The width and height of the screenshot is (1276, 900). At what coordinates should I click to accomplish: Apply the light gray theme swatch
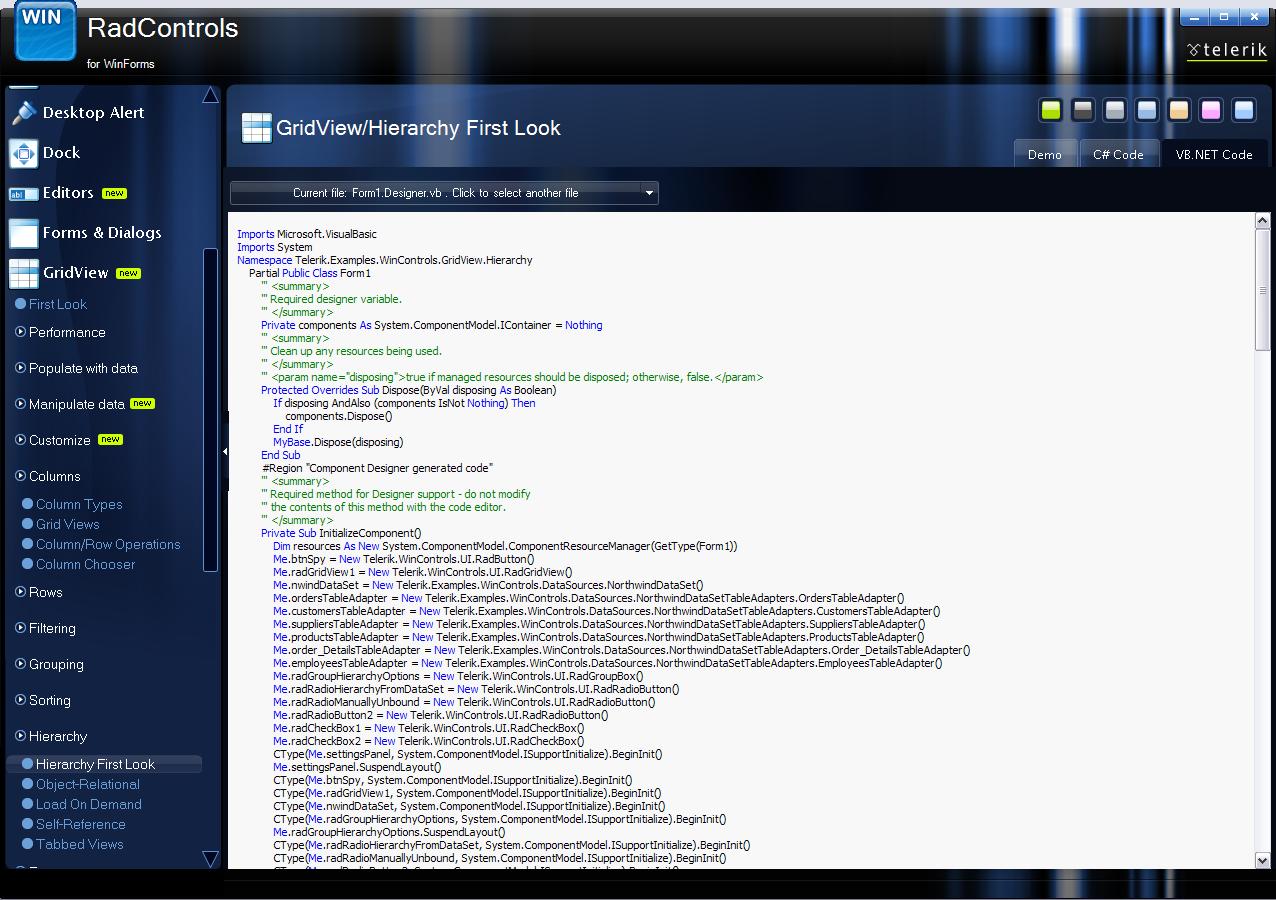pyautogui.click(x=1114, y=110)
